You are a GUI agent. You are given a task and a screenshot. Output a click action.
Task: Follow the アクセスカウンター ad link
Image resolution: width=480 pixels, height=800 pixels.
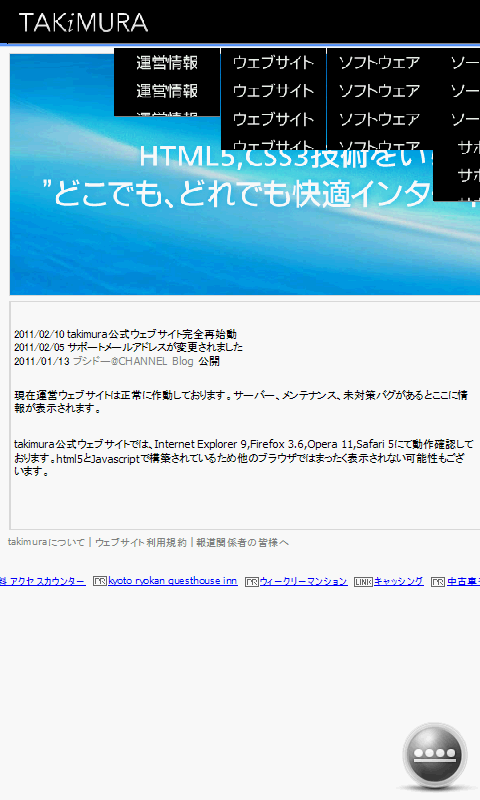[x=42, y=581]
